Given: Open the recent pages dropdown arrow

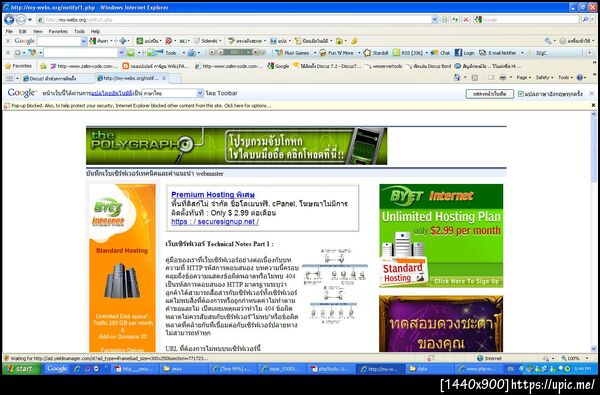Looking at the screenshot, I should coord(30,20).
